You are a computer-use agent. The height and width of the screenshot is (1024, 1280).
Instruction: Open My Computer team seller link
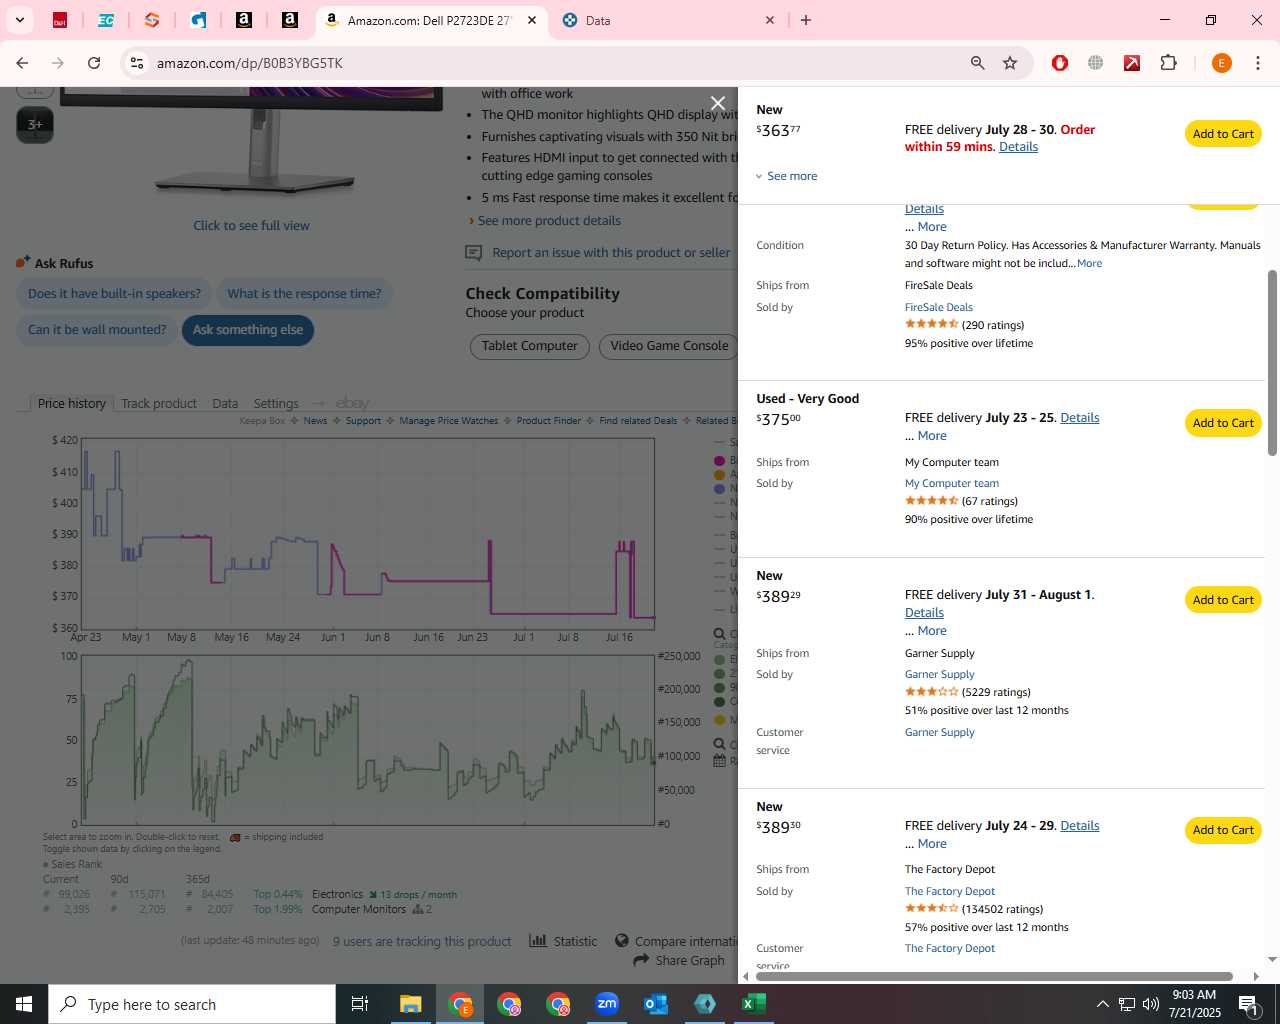coord(951,483)
